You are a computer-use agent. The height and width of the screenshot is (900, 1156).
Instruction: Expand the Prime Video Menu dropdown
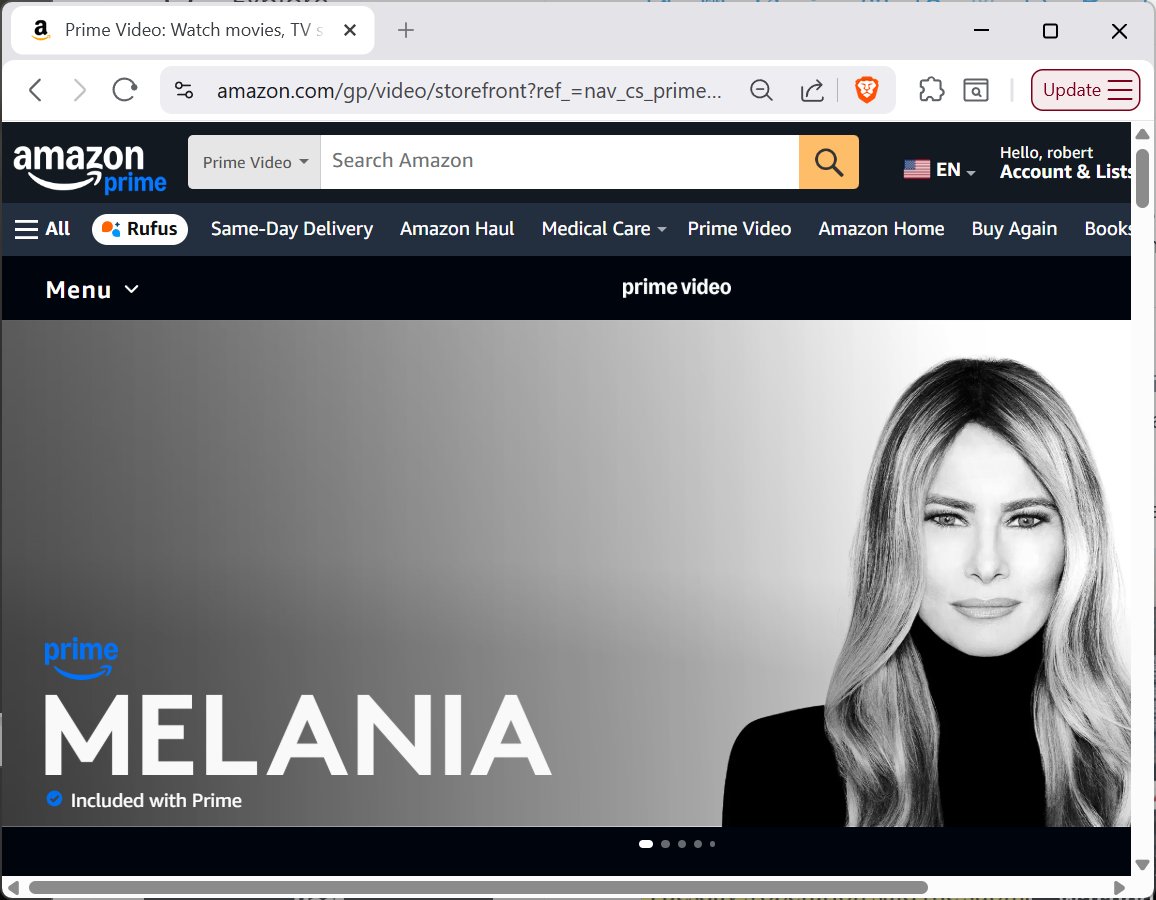[x=92, y=290]
